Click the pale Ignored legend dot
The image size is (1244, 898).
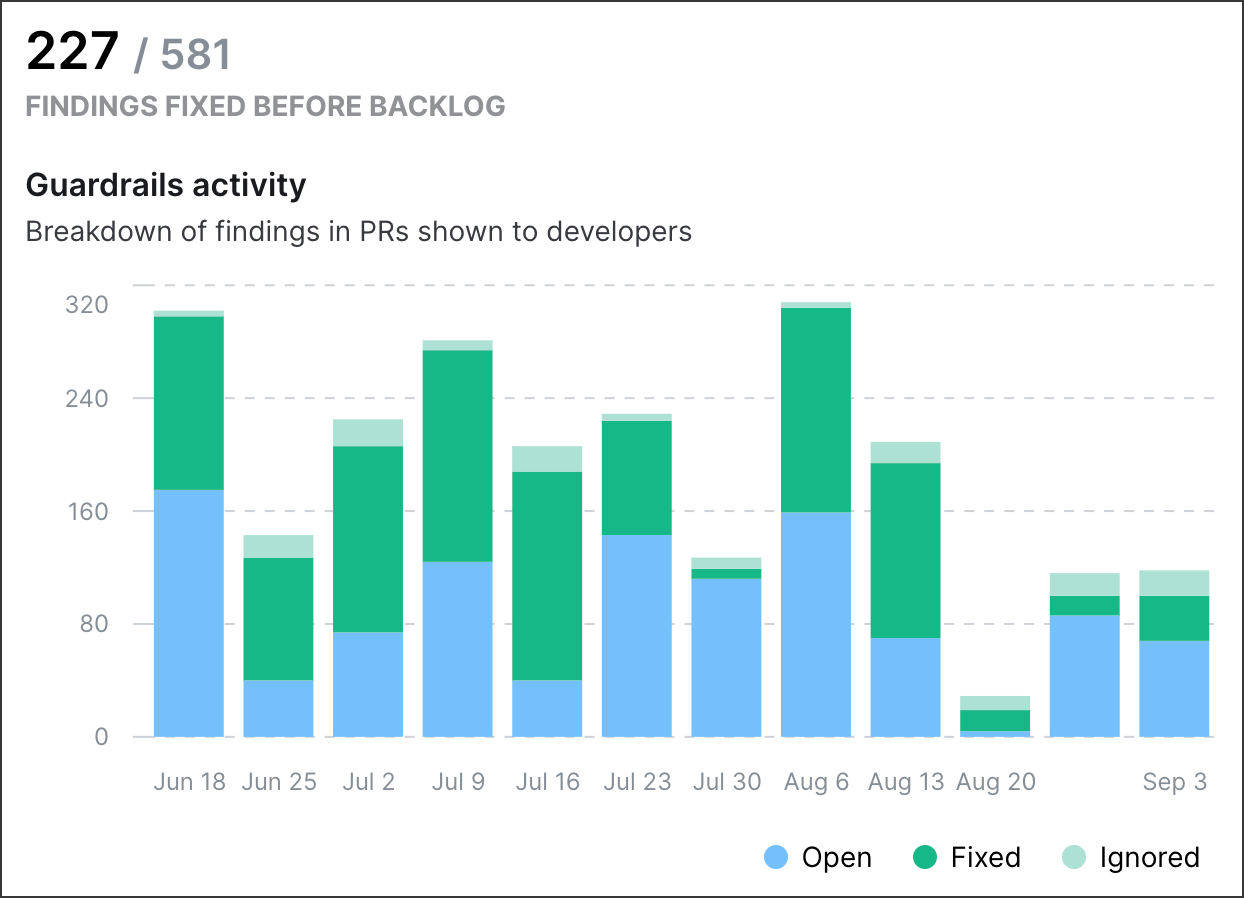pos(1076,858)
